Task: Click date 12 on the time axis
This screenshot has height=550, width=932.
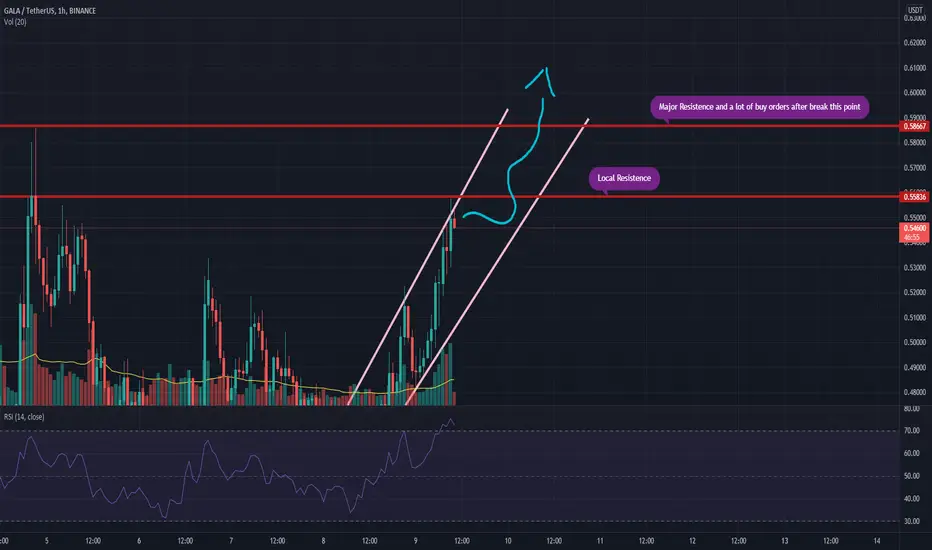Action: point(692,541)
